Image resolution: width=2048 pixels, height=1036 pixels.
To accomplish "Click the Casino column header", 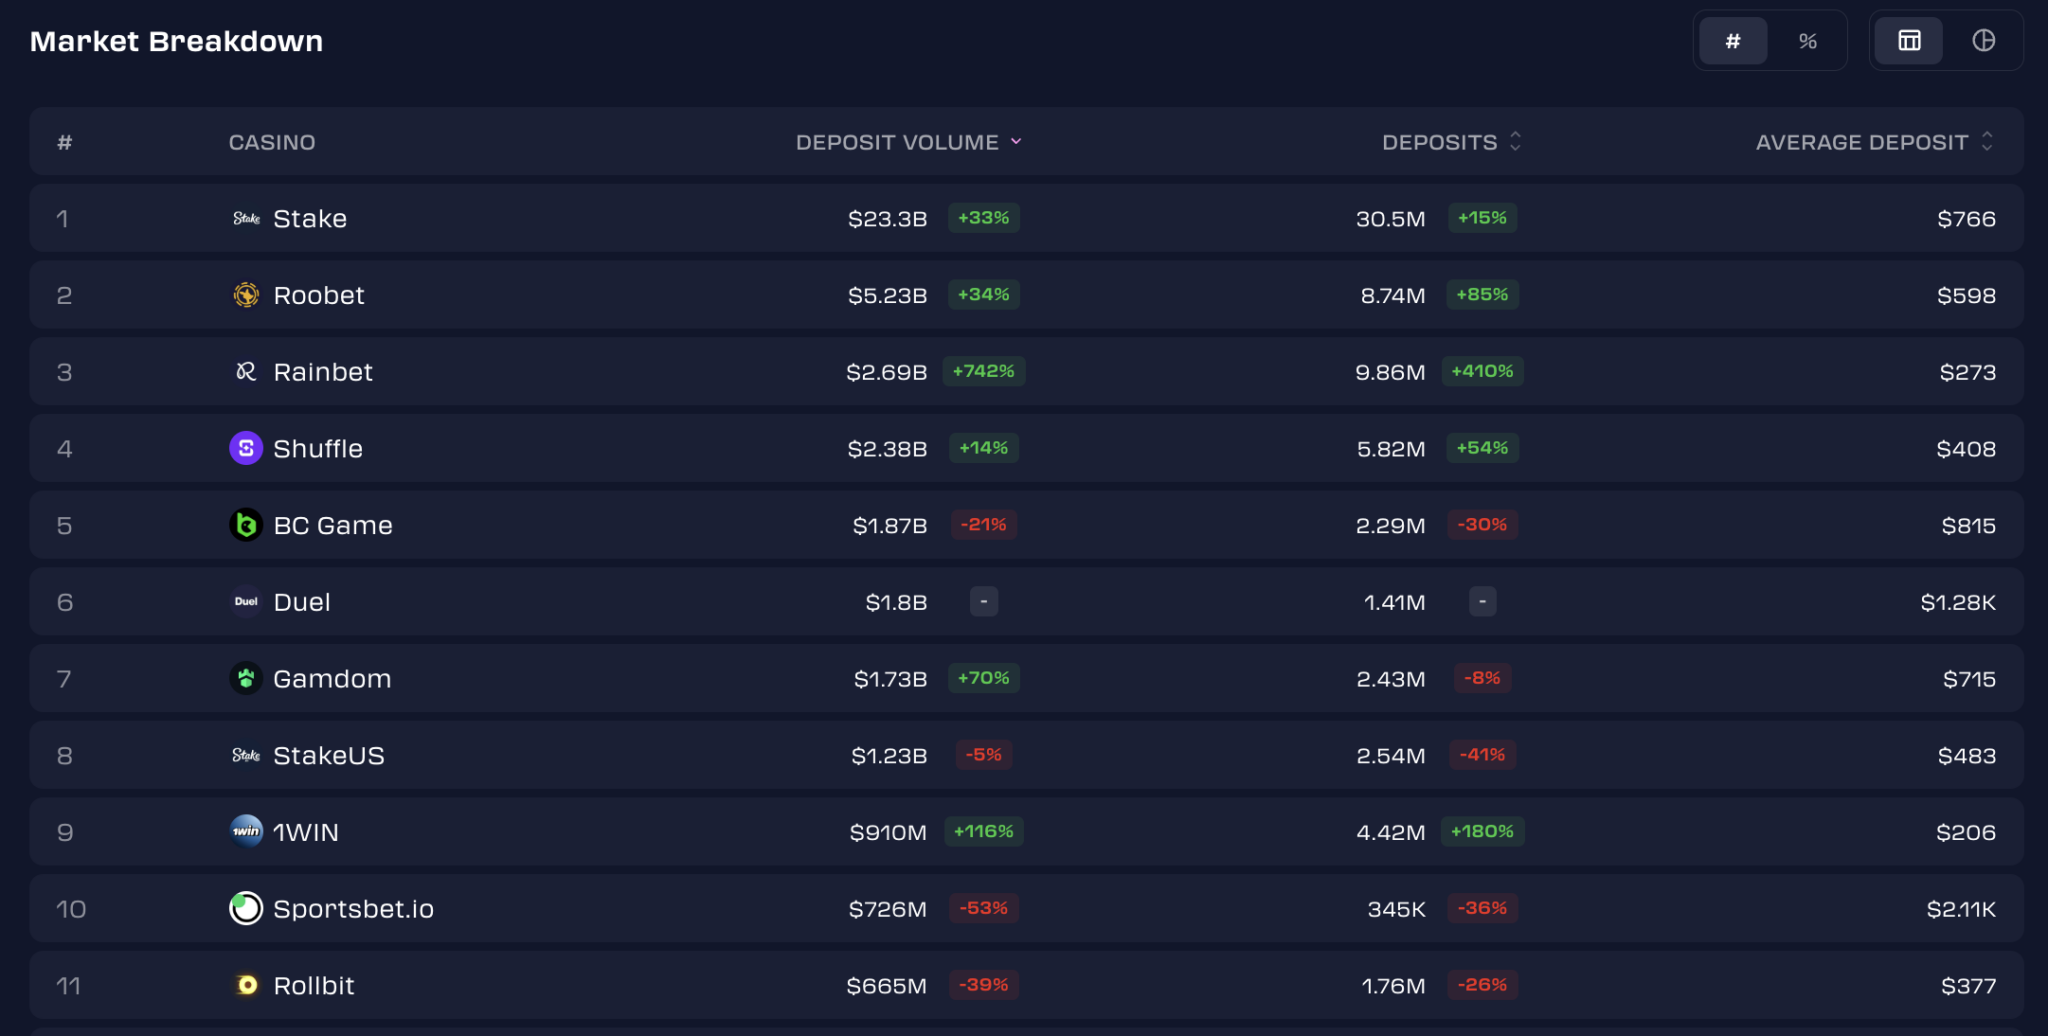I will [x=272, y=143].
